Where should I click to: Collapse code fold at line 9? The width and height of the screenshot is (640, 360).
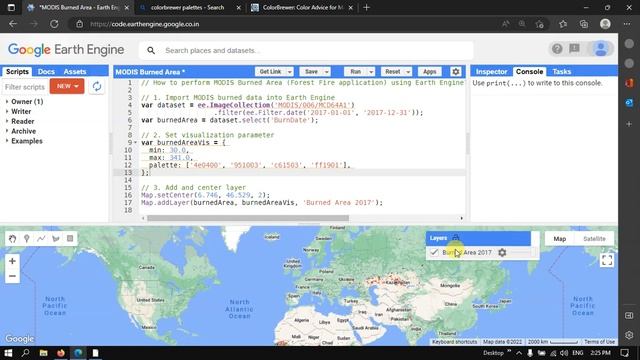(x=136, y=142)
